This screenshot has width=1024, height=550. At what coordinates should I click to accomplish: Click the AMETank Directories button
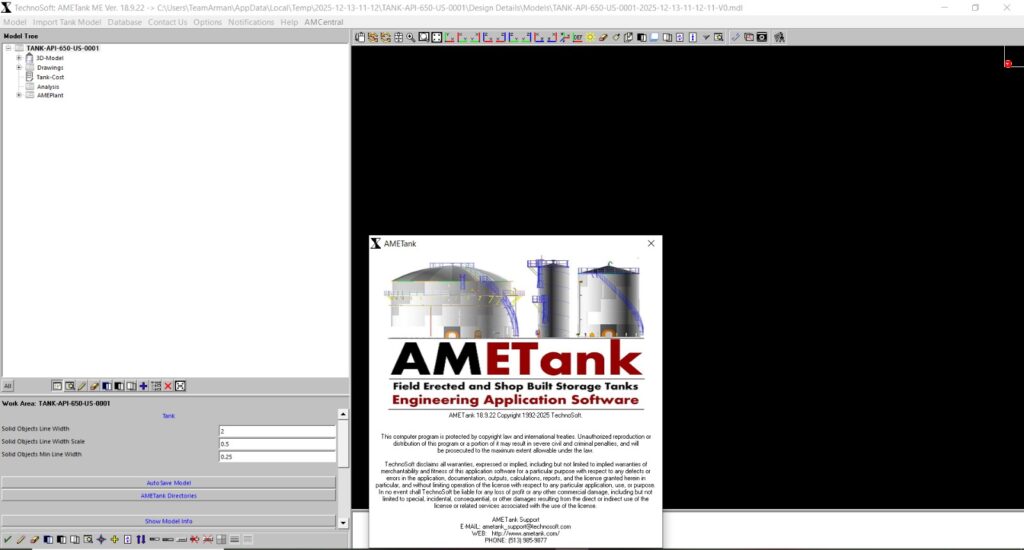[x=168, y=496]
